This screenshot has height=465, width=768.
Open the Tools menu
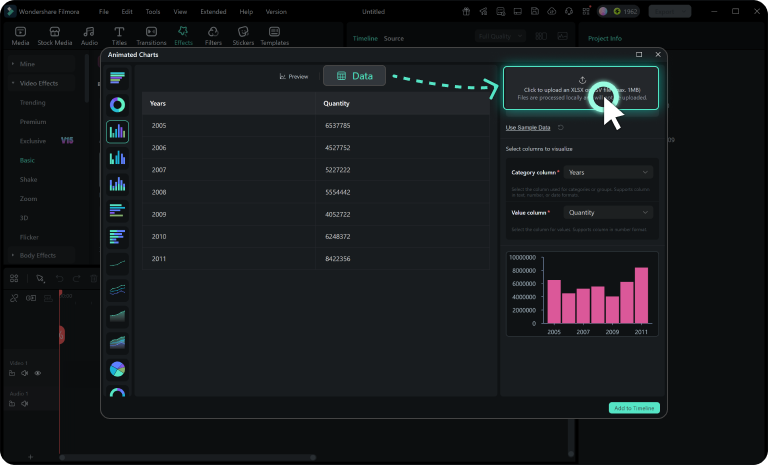[x=153, y=11]
